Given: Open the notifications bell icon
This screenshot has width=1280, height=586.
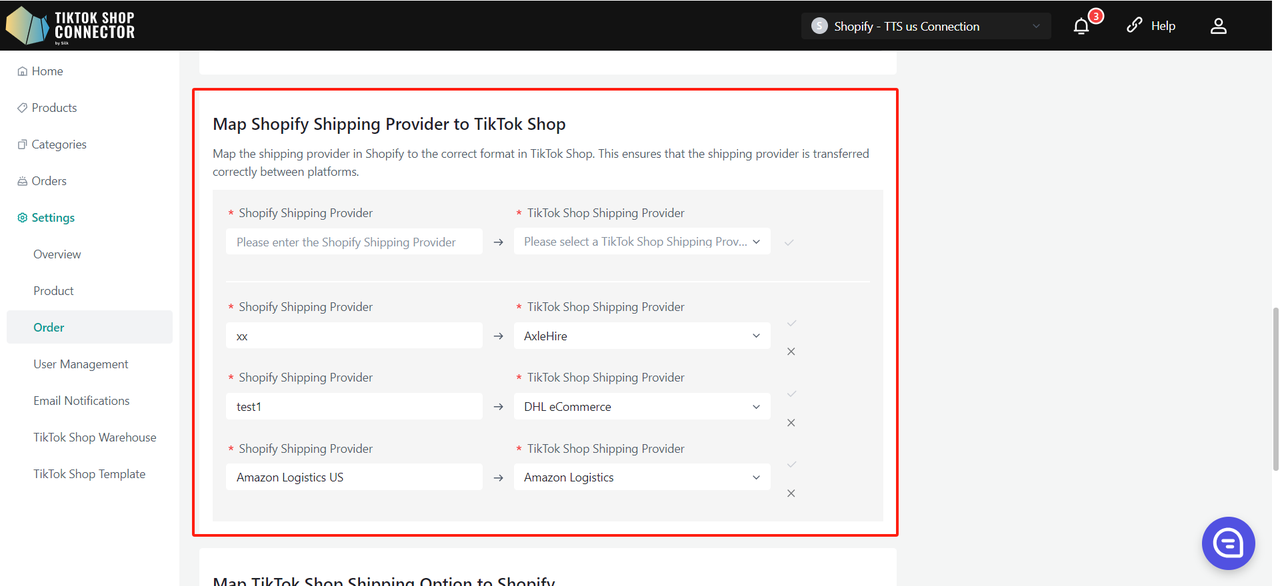Looking at the screenshot, I should 1081,26.
